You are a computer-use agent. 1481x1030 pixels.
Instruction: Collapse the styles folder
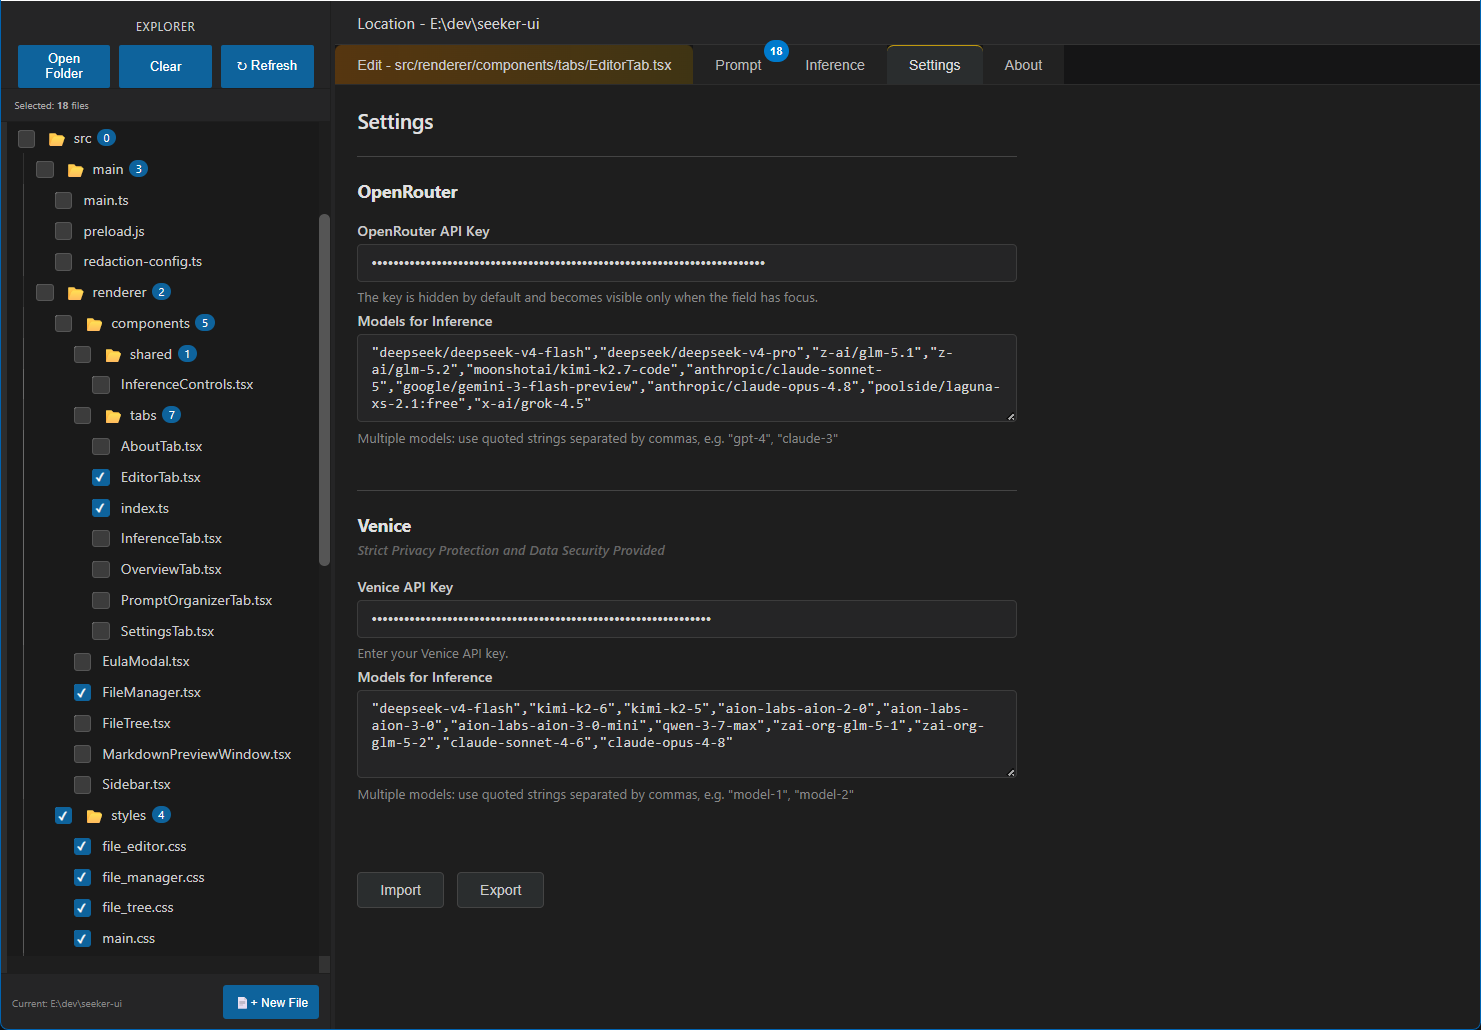(x=128, y=816)
